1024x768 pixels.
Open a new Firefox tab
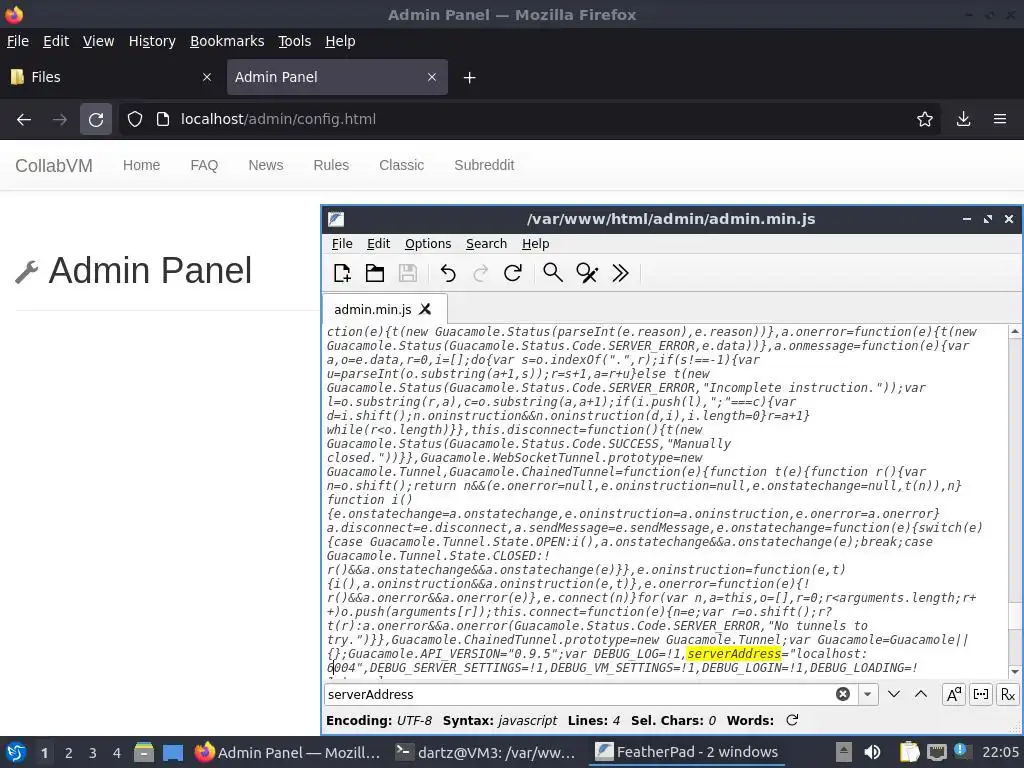pos(469,78)
